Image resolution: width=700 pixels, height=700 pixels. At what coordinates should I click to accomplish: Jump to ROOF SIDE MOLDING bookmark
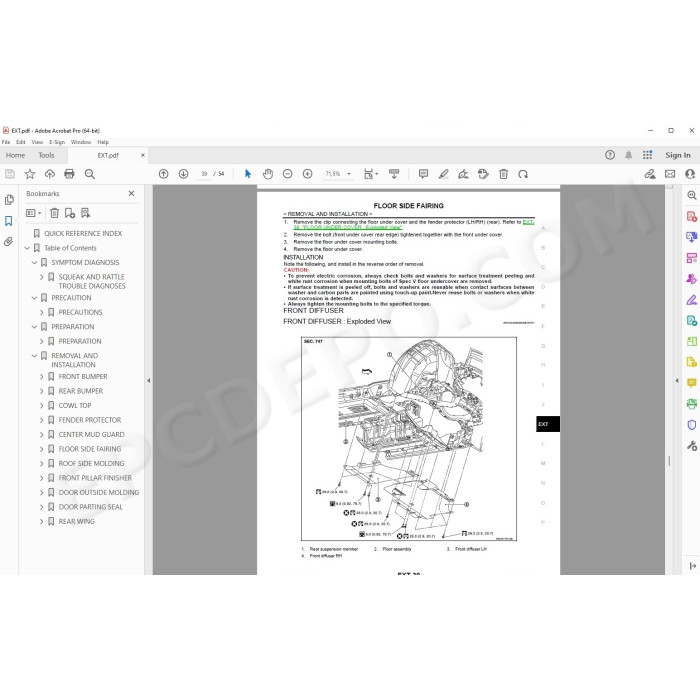click(92, 463)
